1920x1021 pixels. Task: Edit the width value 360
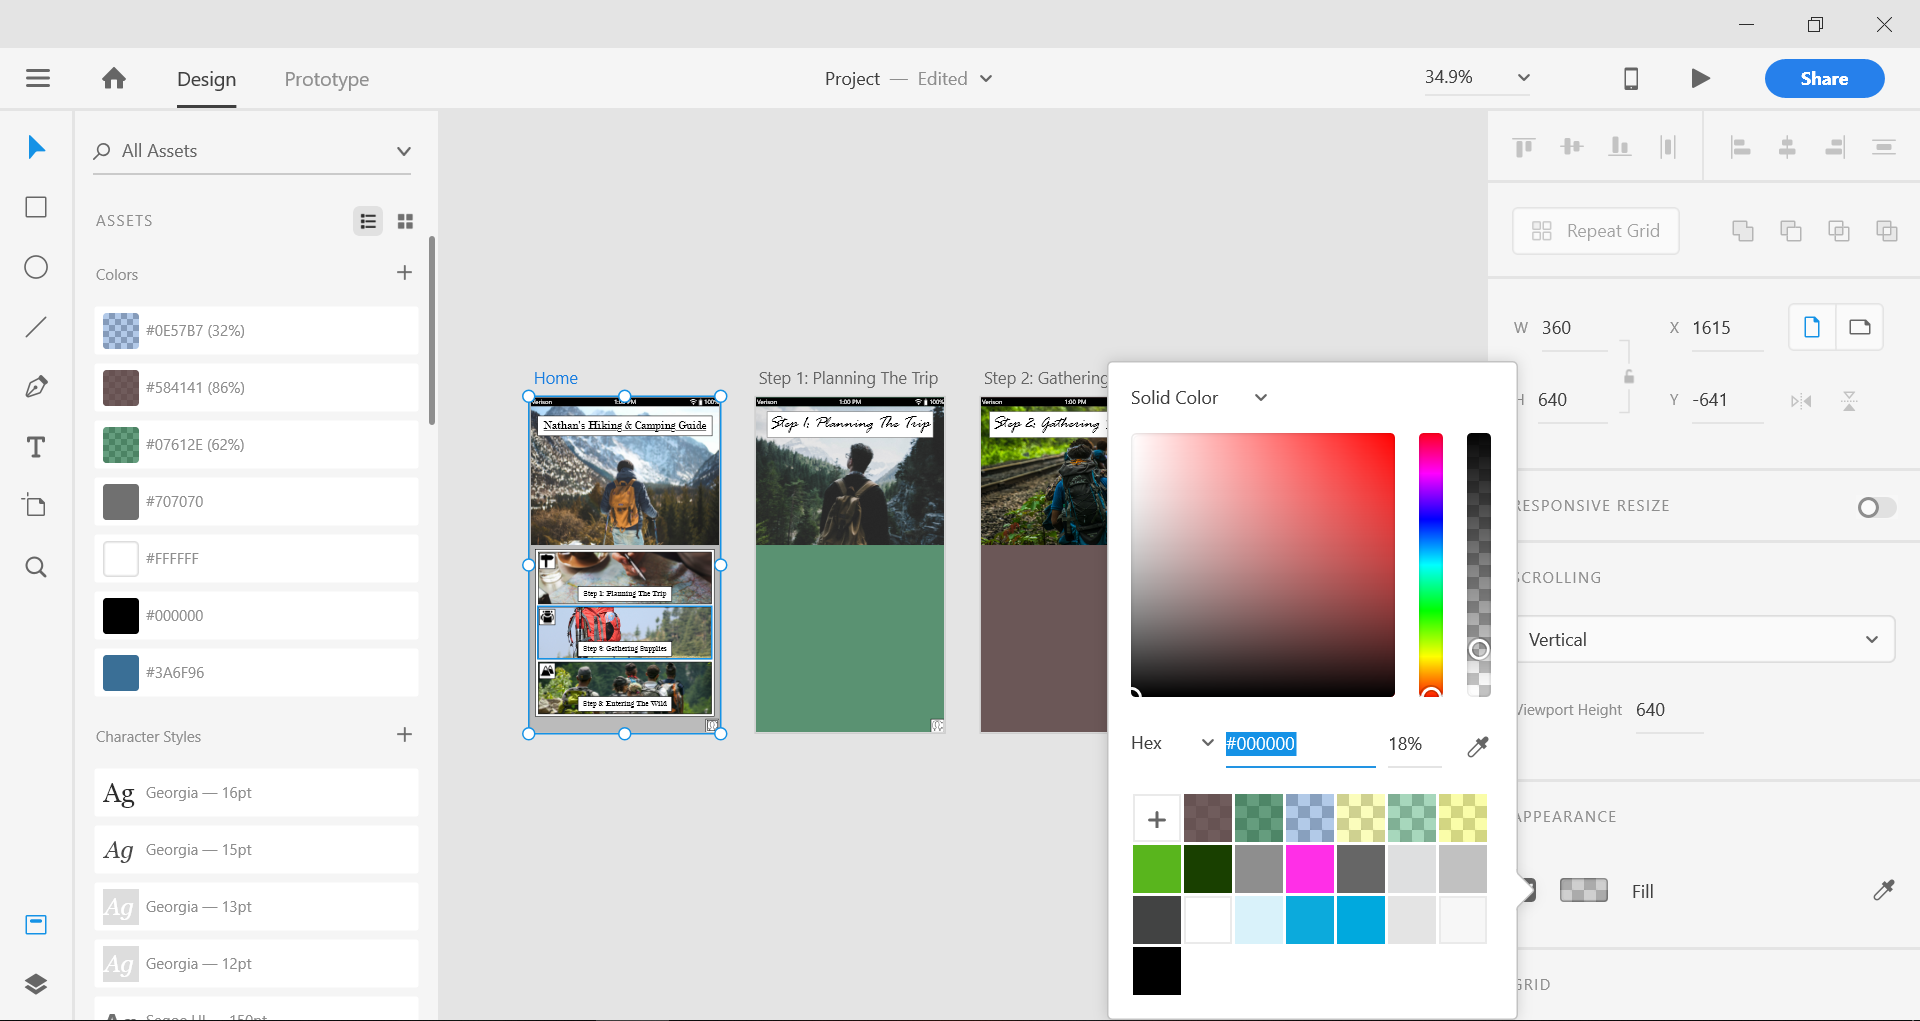click(1572, 328)
